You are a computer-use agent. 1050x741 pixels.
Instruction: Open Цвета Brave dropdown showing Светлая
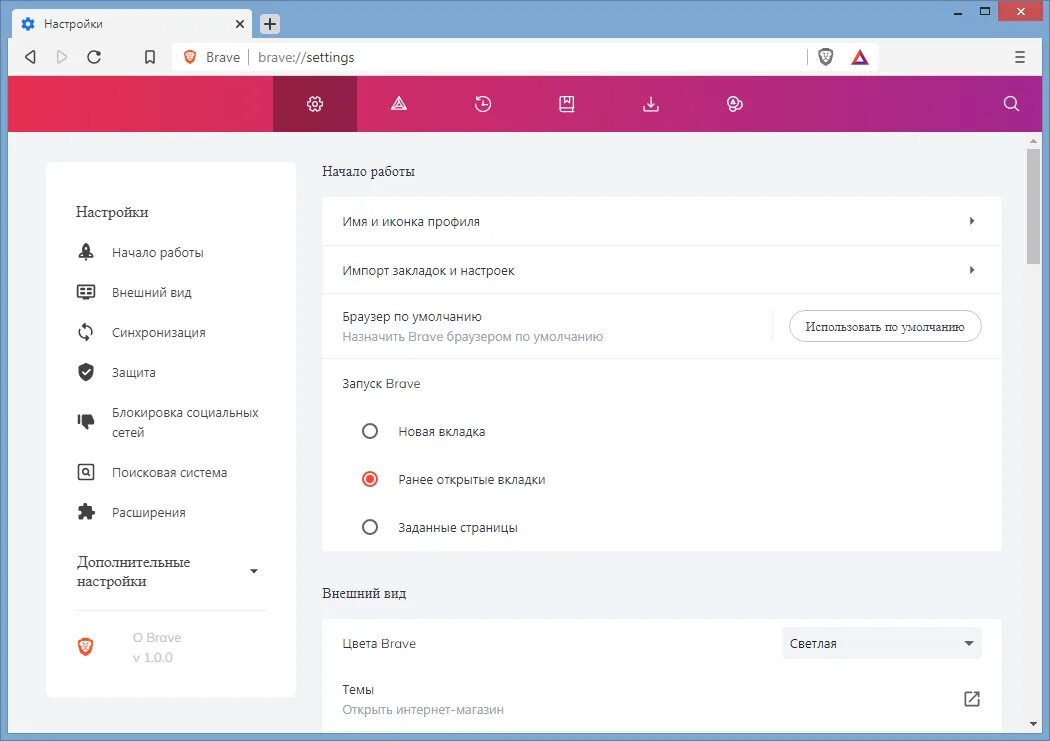pos(881,643)
